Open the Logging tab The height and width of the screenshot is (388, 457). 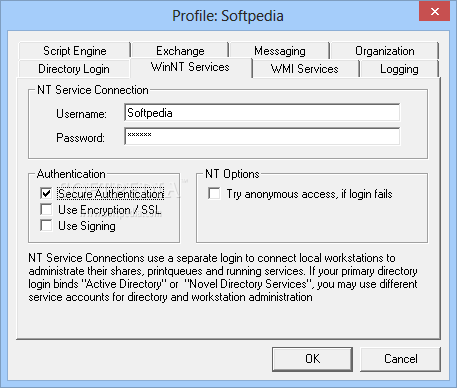click(399, 69)
